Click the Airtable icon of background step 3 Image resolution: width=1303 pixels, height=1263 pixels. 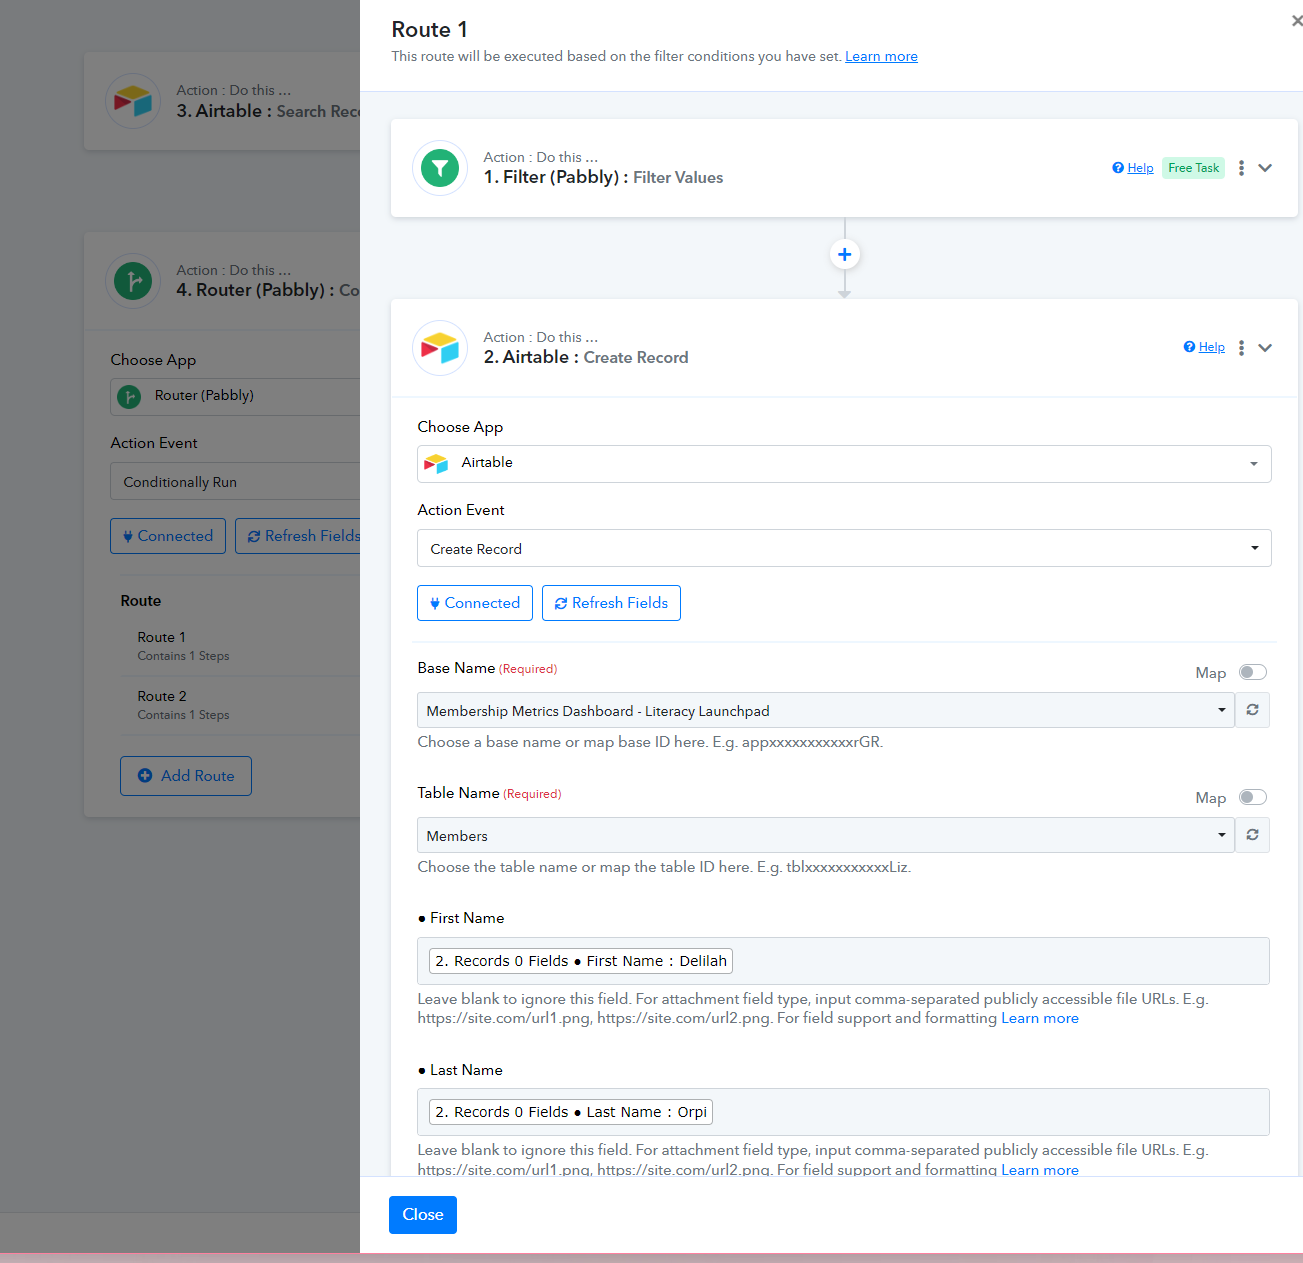pyautogui.click(x=133, y=101)
